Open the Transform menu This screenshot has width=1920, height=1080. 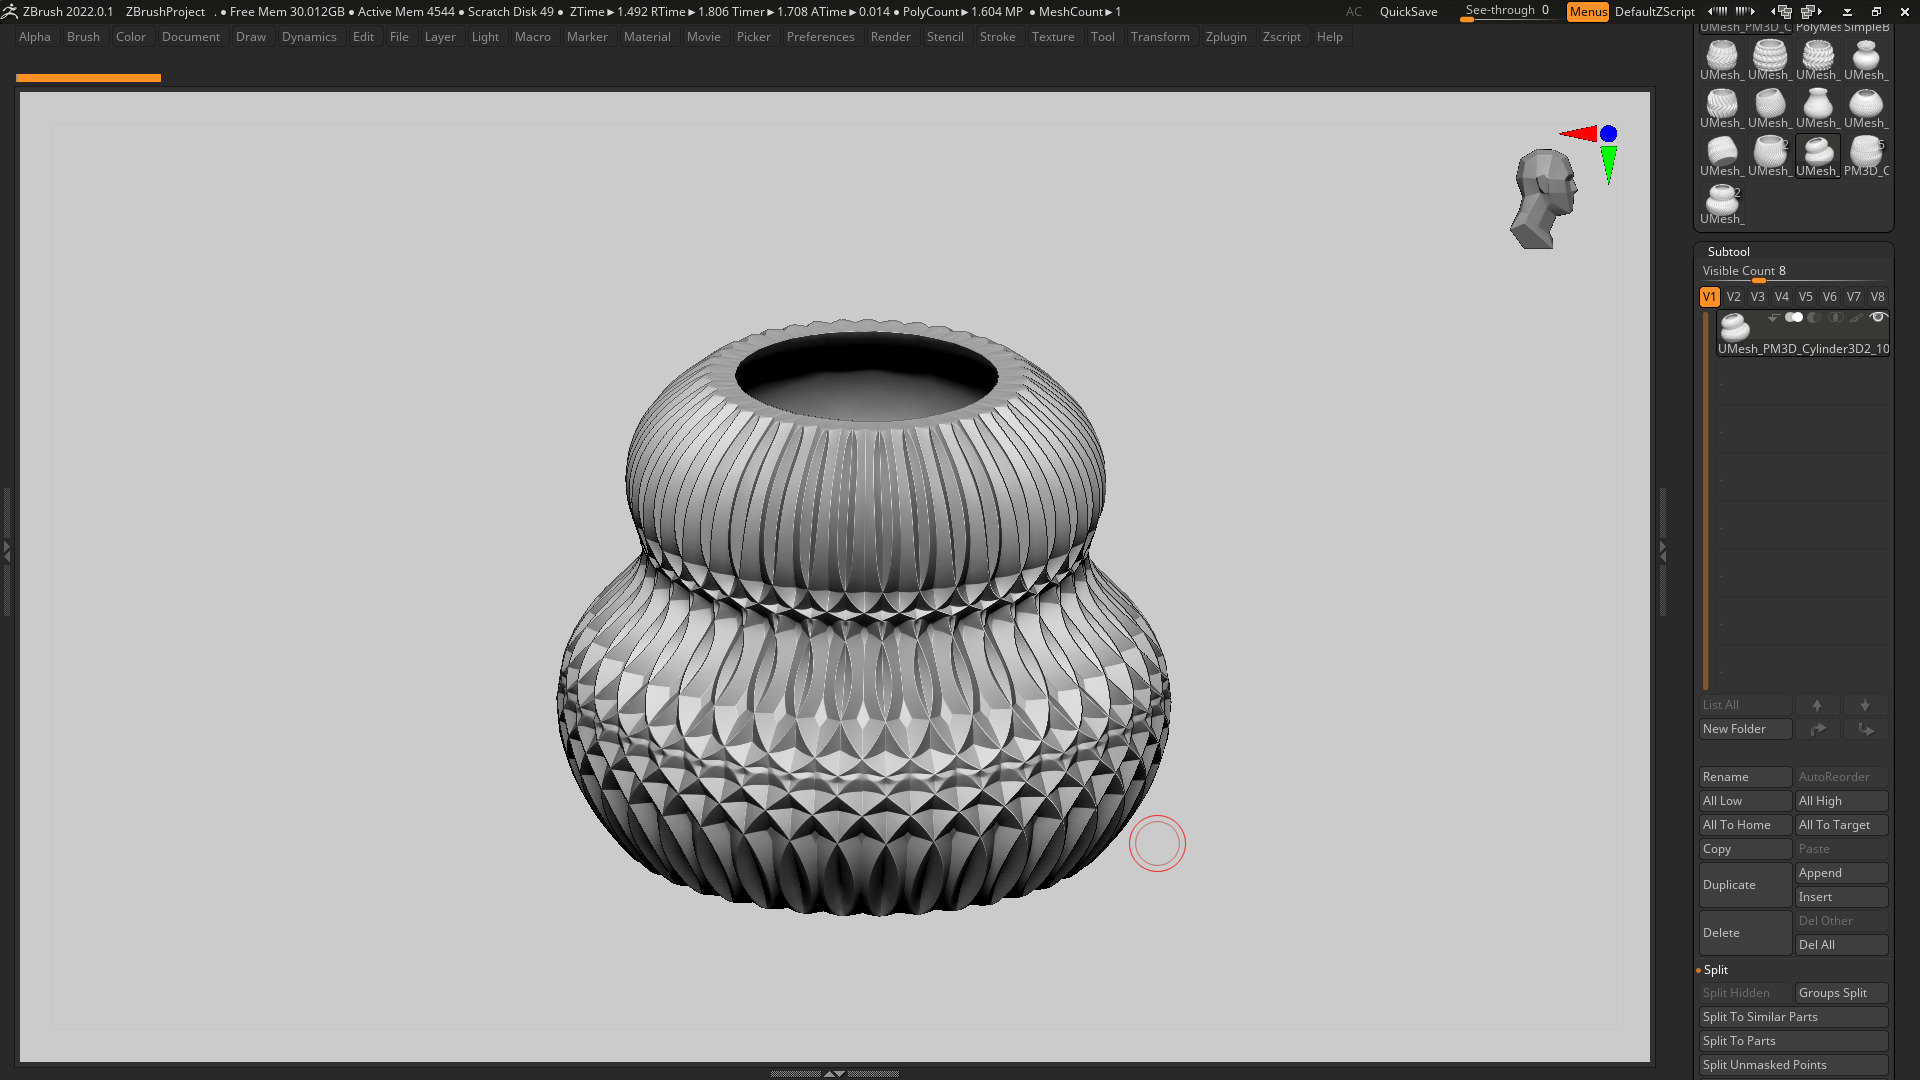[x=1160, y=37]
